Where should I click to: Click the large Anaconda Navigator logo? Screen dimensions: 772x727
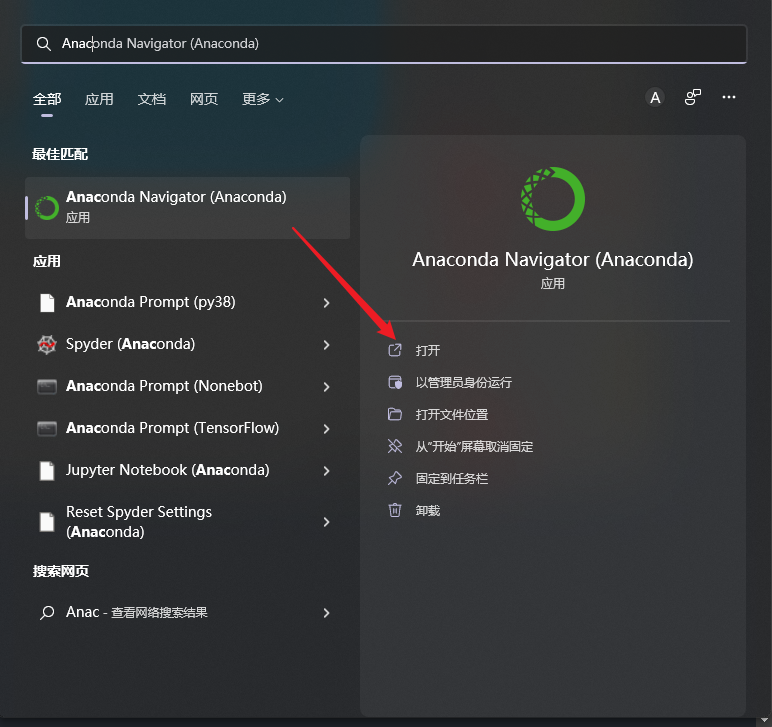[553, 199]
